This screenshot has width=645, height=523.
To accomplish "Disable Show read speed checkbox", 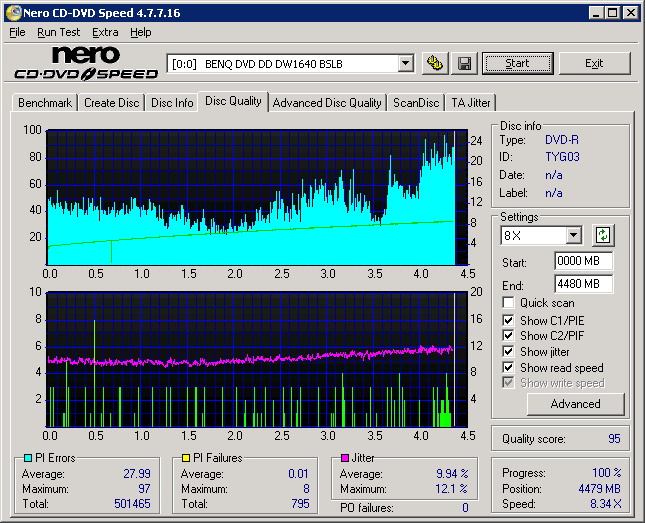I will click(509, 368).
